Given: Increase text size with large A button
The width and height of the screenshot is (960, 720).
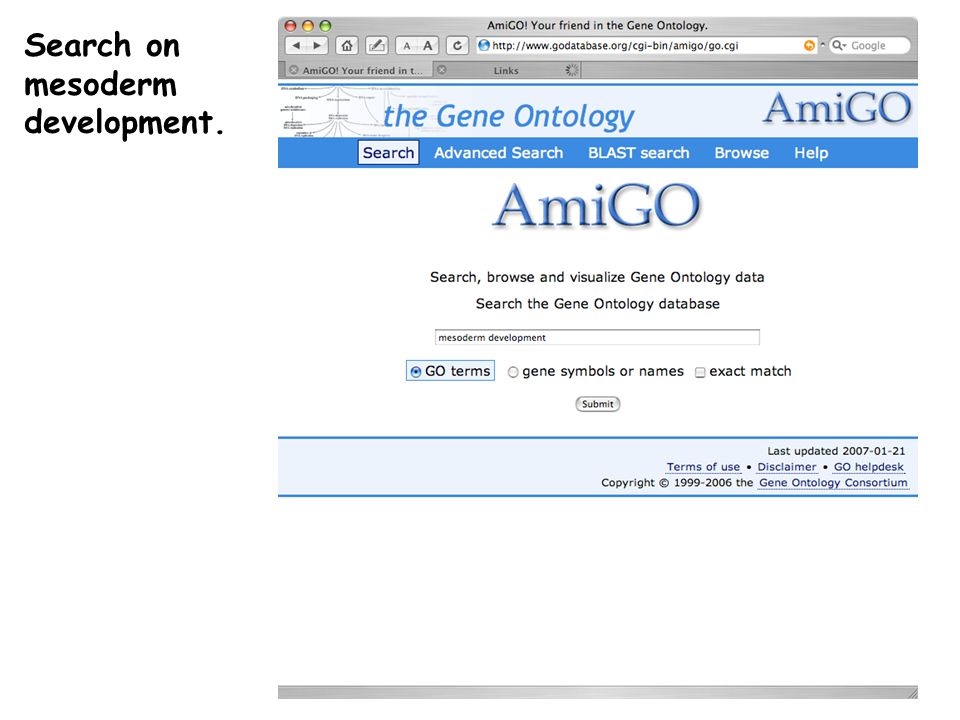Looking at the screenshot, I should pyautogui.click(x=427, y=45).
